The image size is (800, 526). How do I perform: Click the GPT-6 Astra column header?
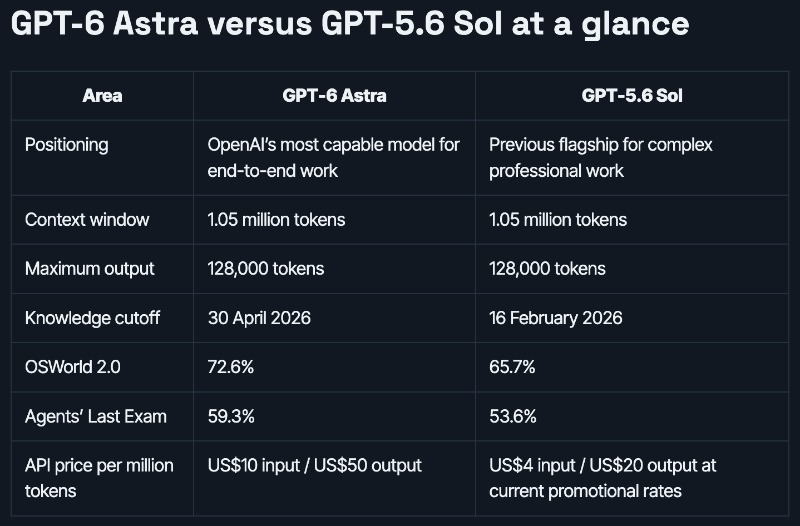click(334, 95)
